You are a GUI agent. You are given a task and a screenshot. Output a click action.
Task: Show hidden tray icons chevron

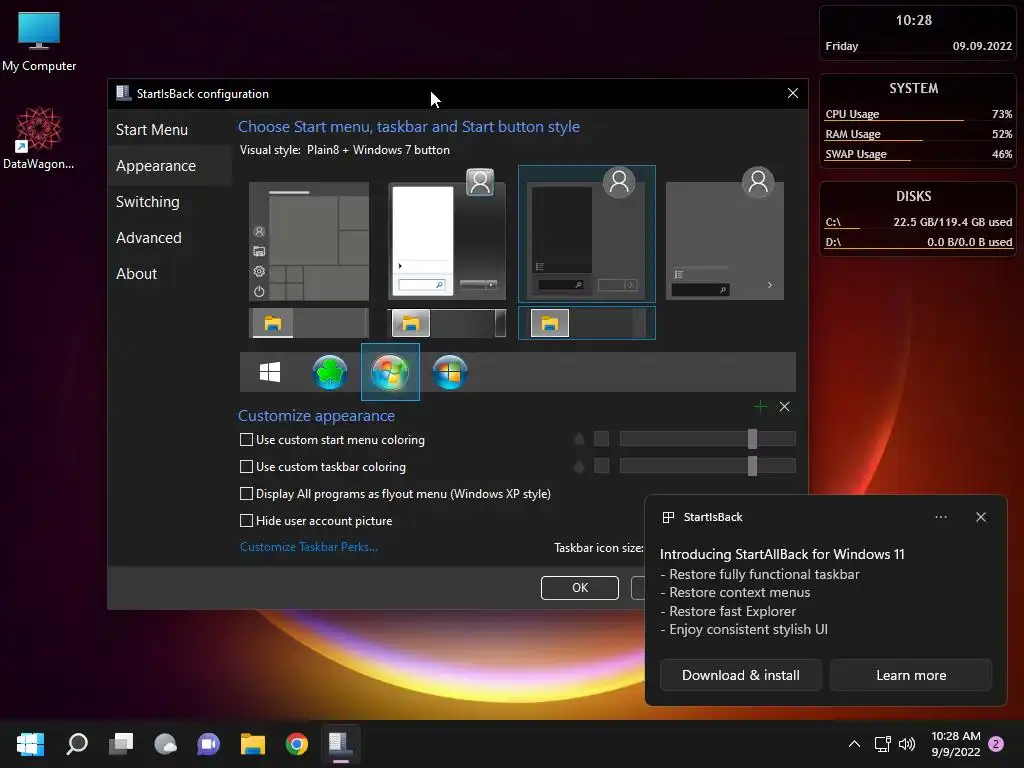854,744
